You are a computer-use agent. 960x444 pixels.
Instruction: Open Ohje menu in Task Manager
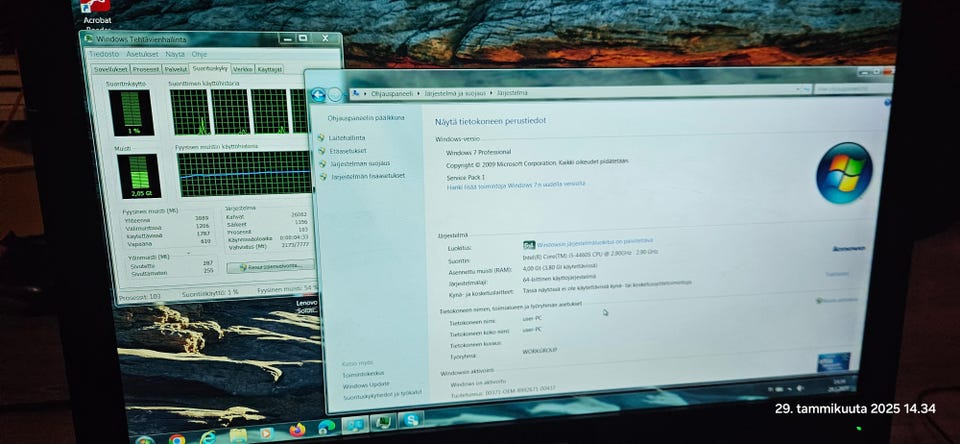click(198, 55)
